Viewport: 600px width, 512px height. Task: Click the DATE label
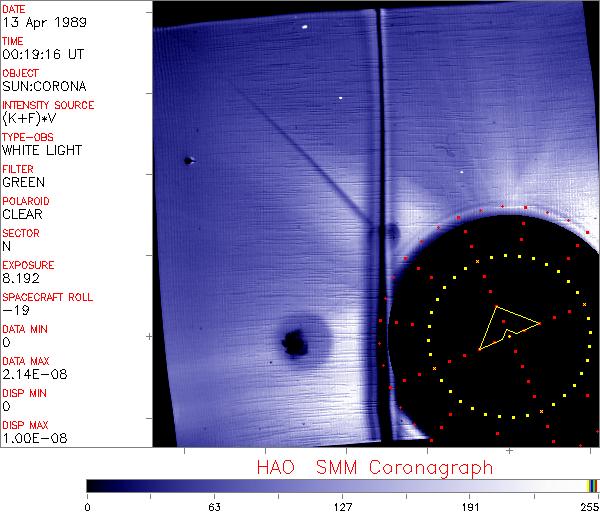coord(14,9)
